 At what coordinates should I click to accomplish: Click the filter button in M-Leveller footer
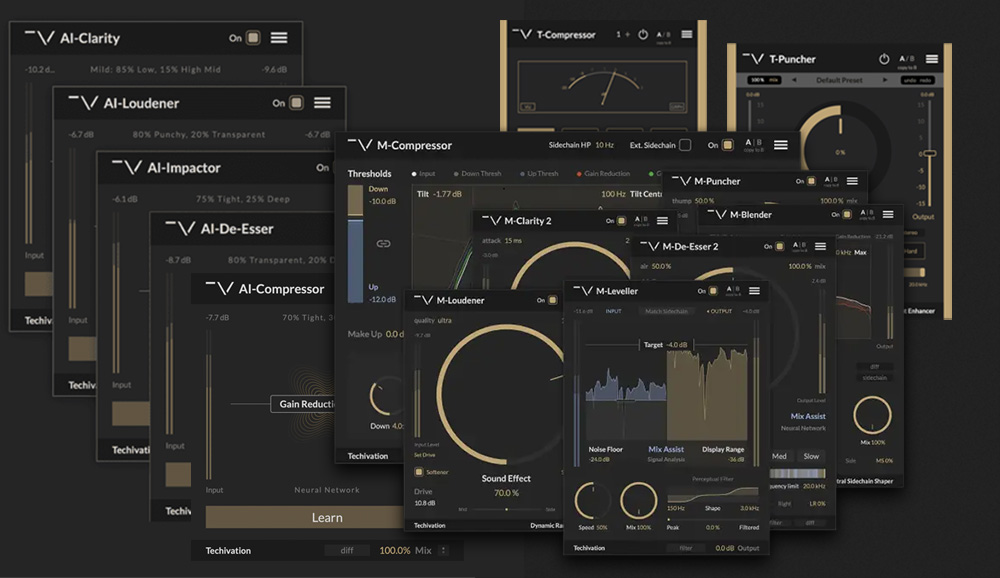click(686, 548)
